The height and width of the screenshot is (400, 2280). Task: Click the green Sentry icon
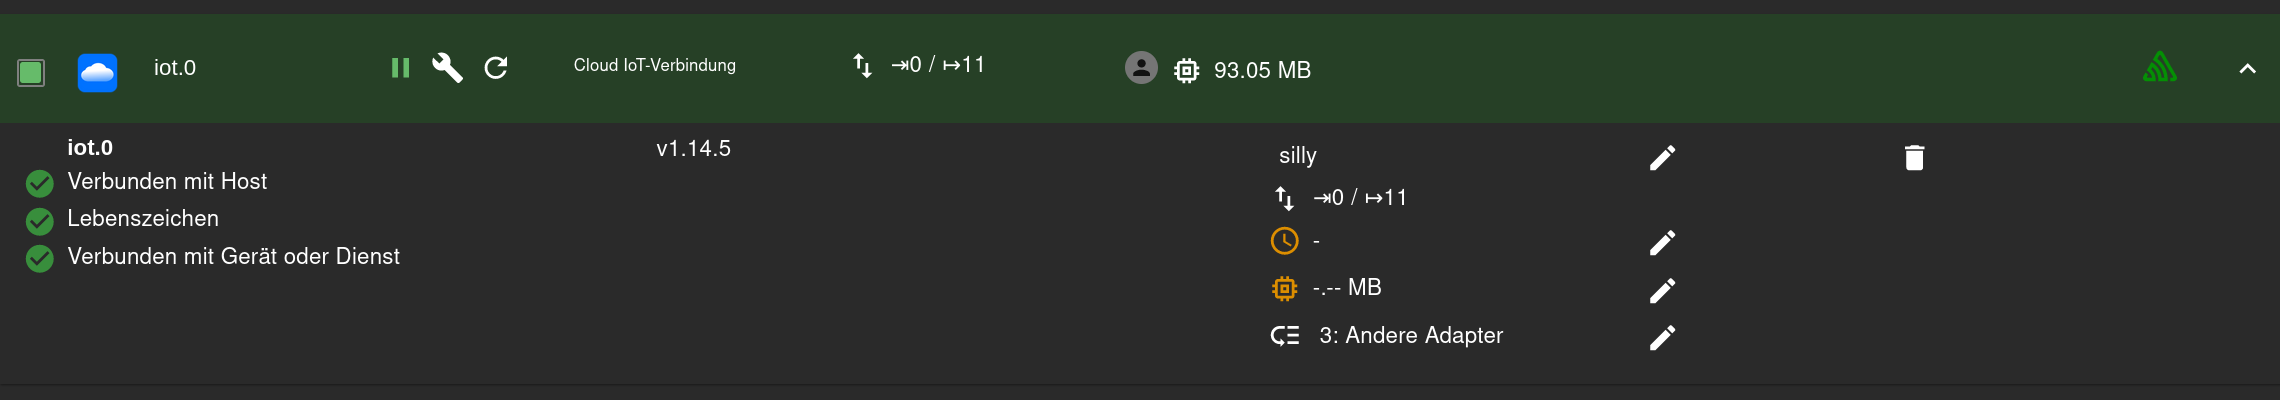[x=2159, y=68]
